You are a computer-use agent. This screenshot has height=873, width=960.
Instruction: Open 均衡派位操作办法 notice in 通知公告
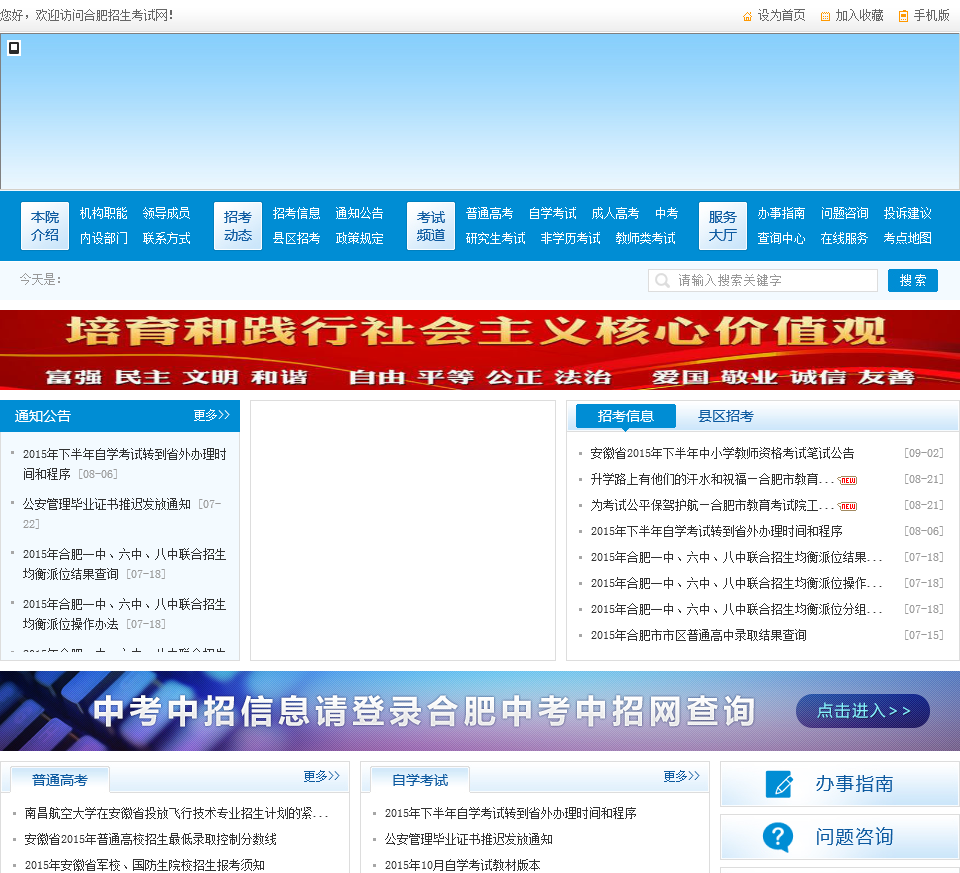click(x=124, y=614)
